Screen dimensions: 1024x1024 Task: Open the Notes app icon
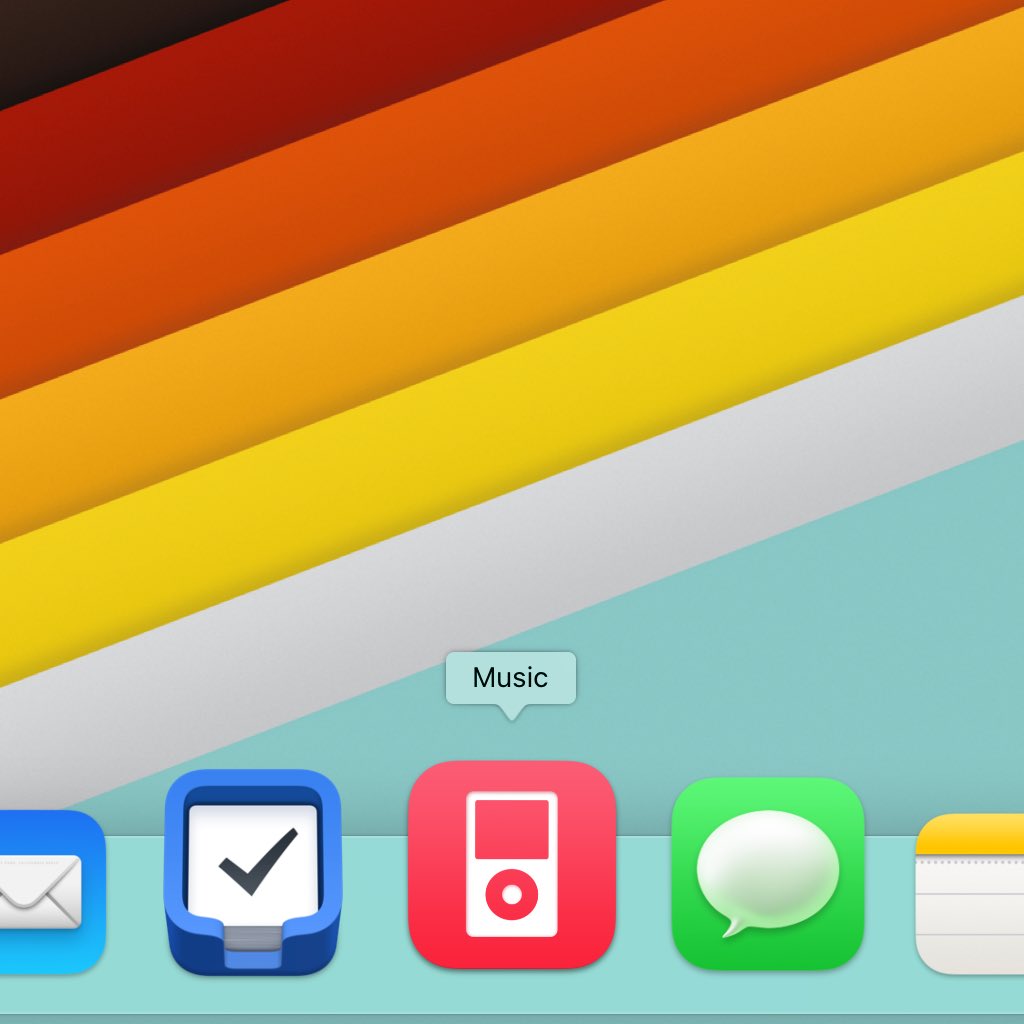point(970,894)
